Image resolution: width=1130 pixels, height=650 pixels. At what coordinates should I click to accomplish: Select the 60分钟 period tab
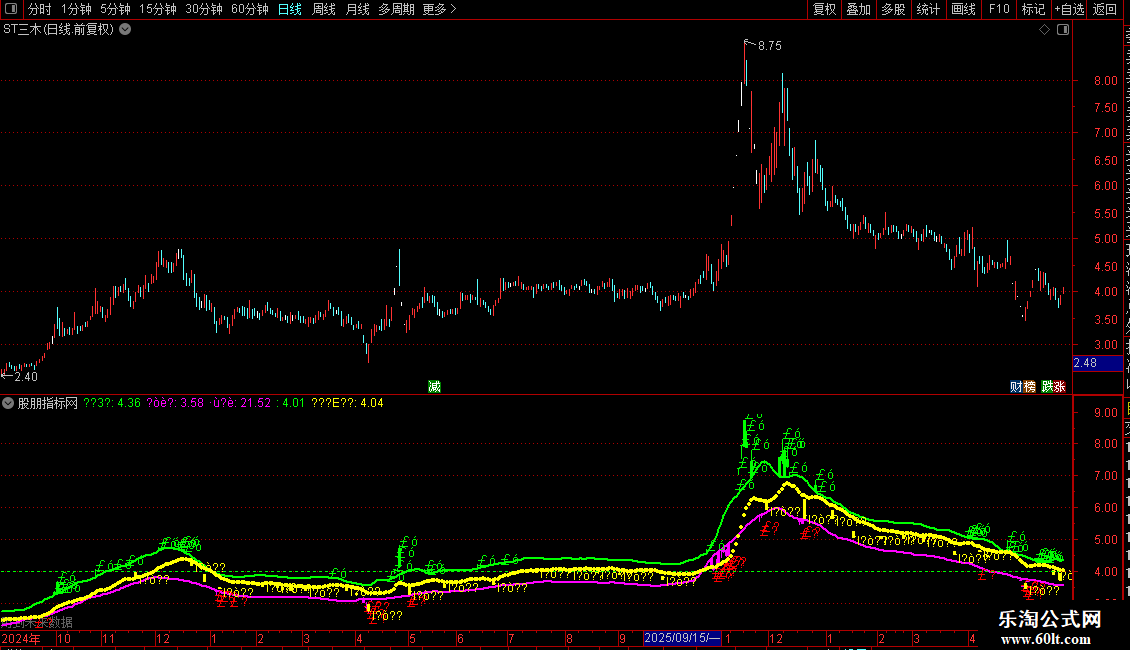[x=249, y=9]
